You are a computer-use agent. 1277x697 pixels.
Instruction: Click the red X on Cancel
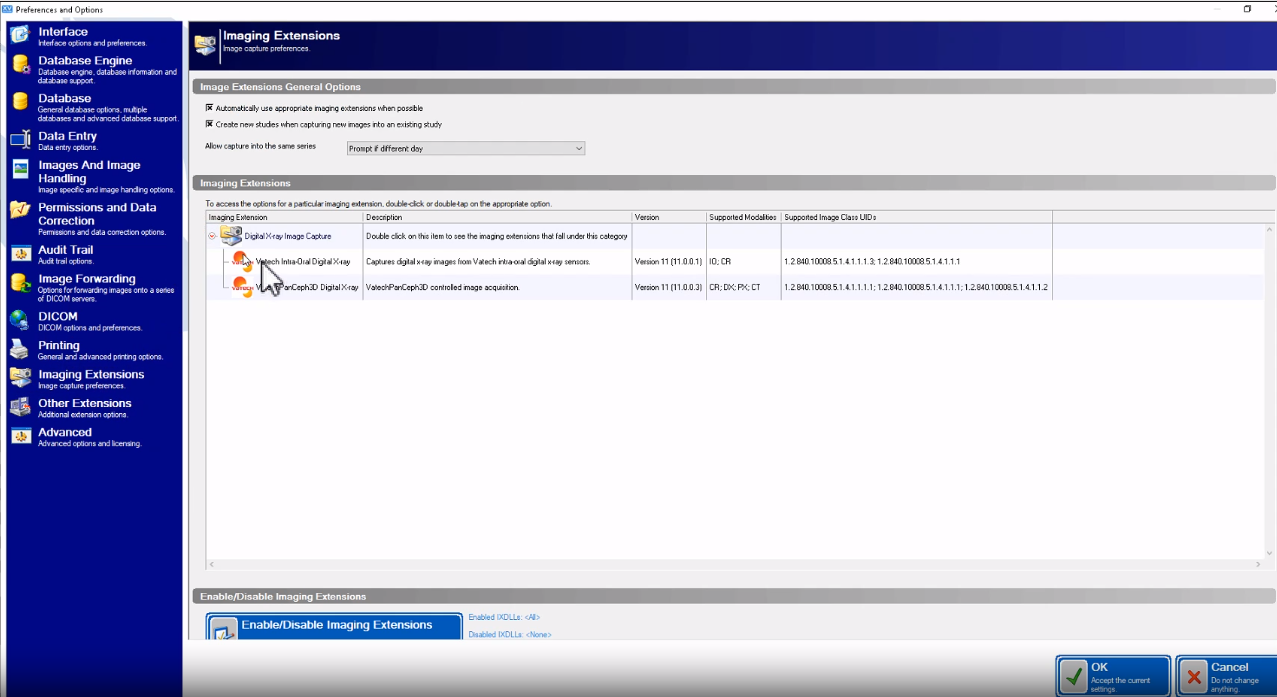tap(1193, 676)
